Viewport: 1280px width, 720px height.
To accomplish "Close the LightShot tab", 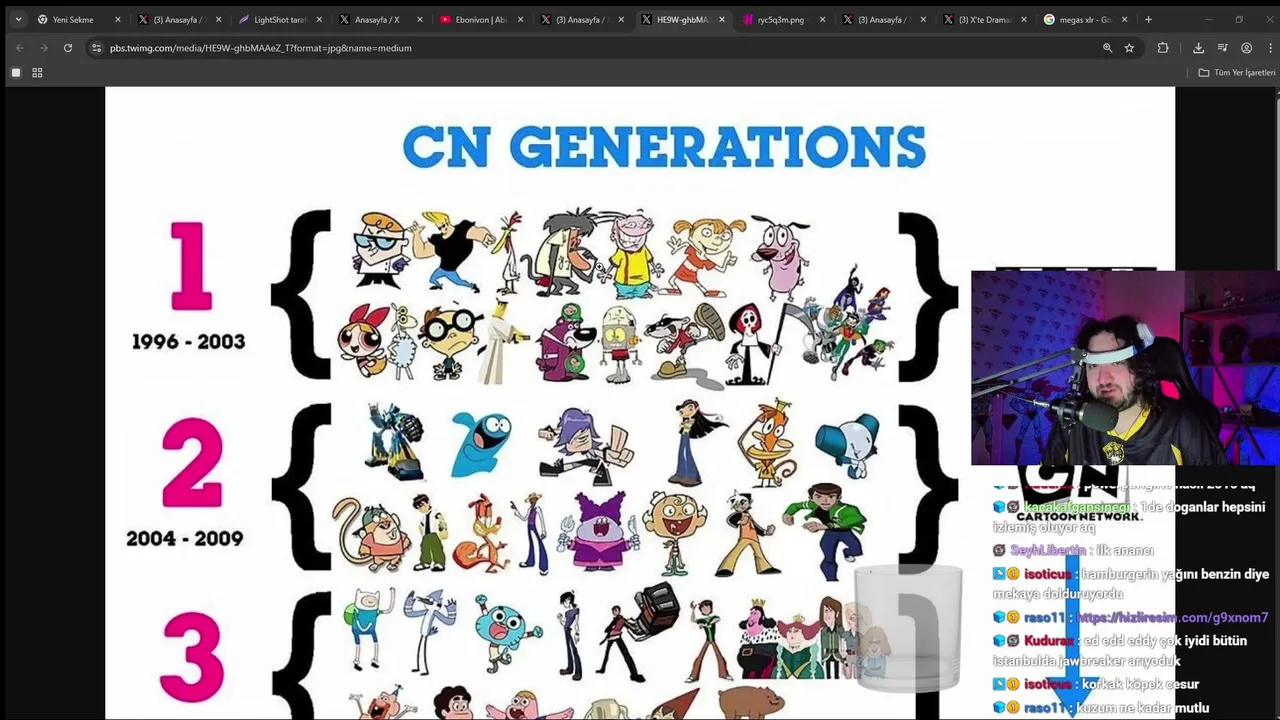I will [319, 20].
